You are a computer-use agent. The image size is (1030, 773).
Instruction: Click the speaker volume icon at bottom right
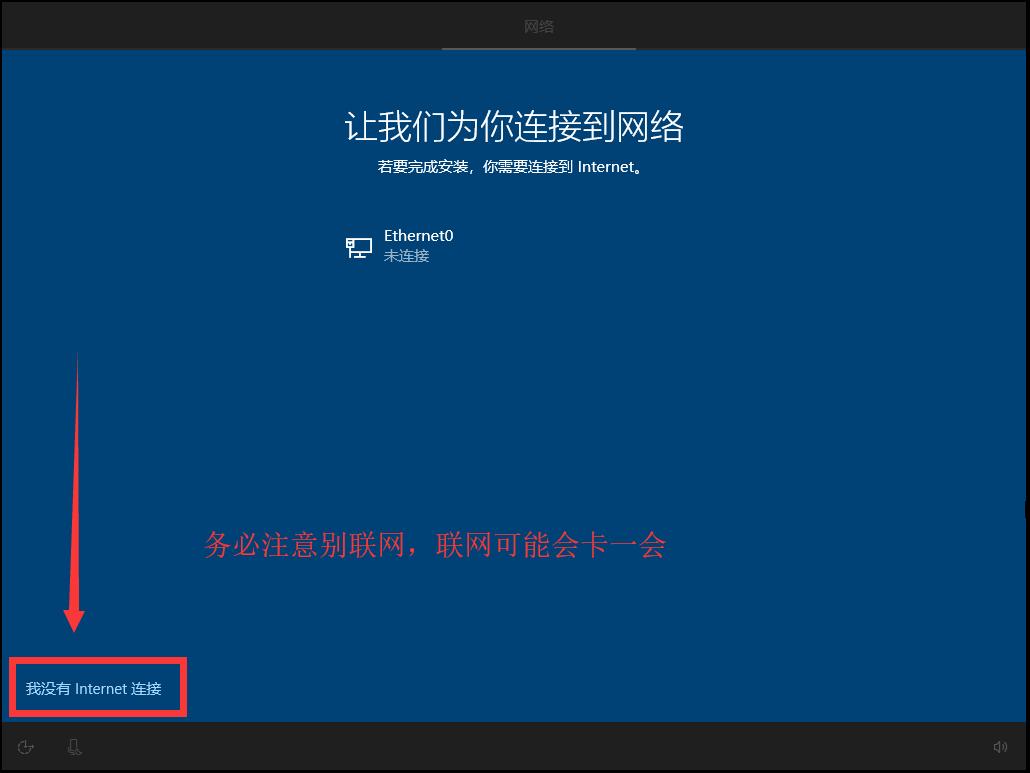(x=1000, y=747)
